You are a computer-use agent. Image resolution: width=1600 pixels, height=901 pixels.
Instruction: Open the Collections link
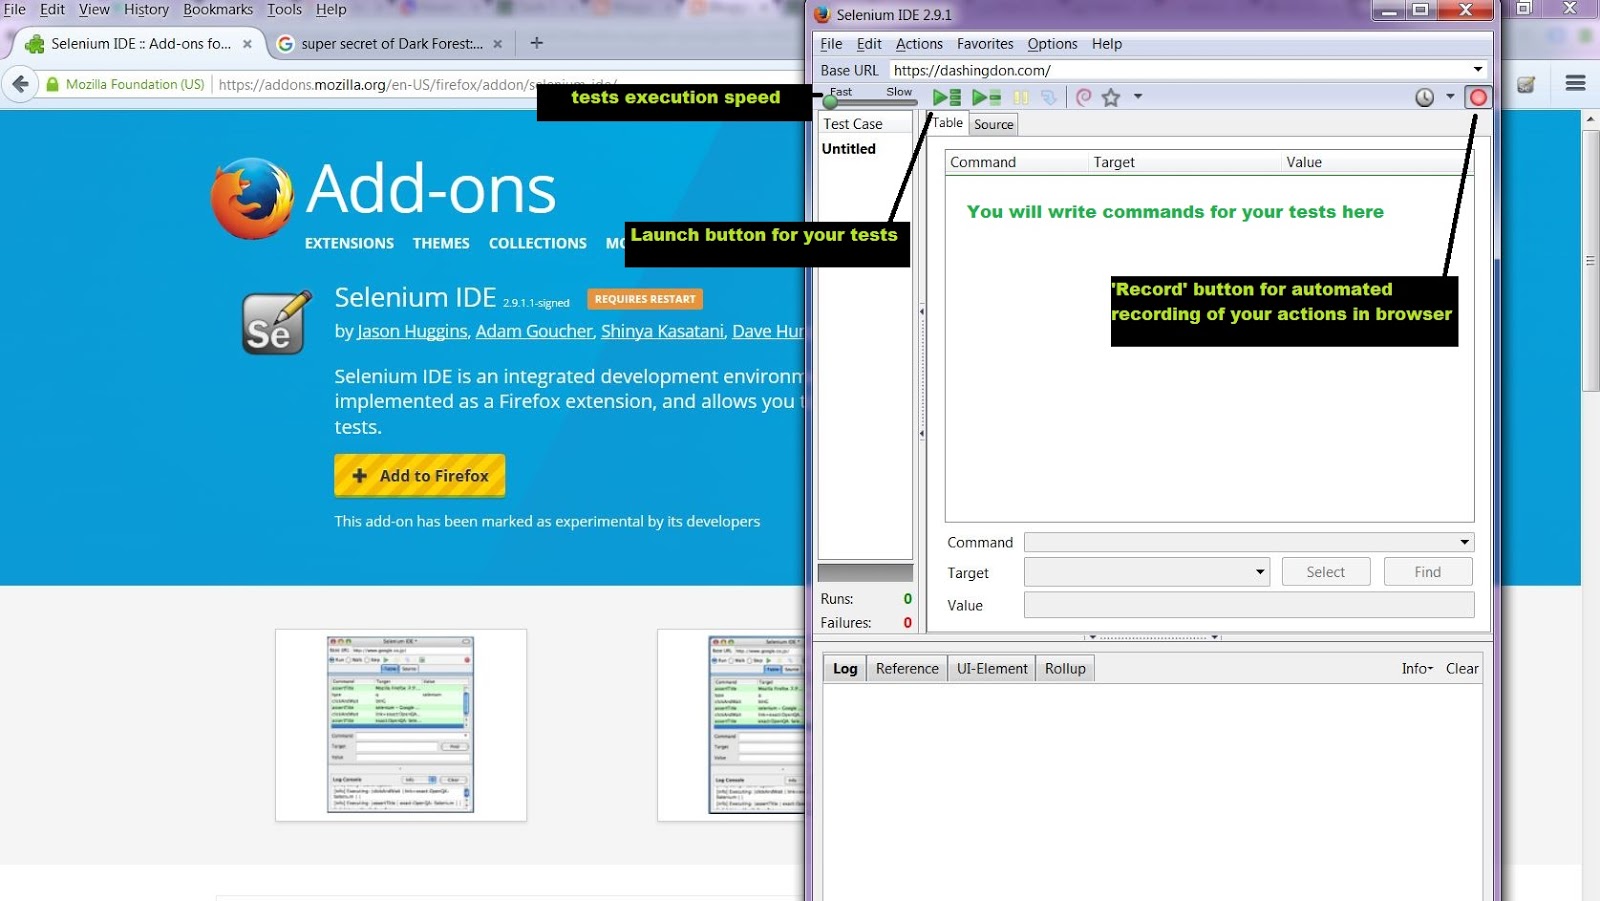(538, 244)
